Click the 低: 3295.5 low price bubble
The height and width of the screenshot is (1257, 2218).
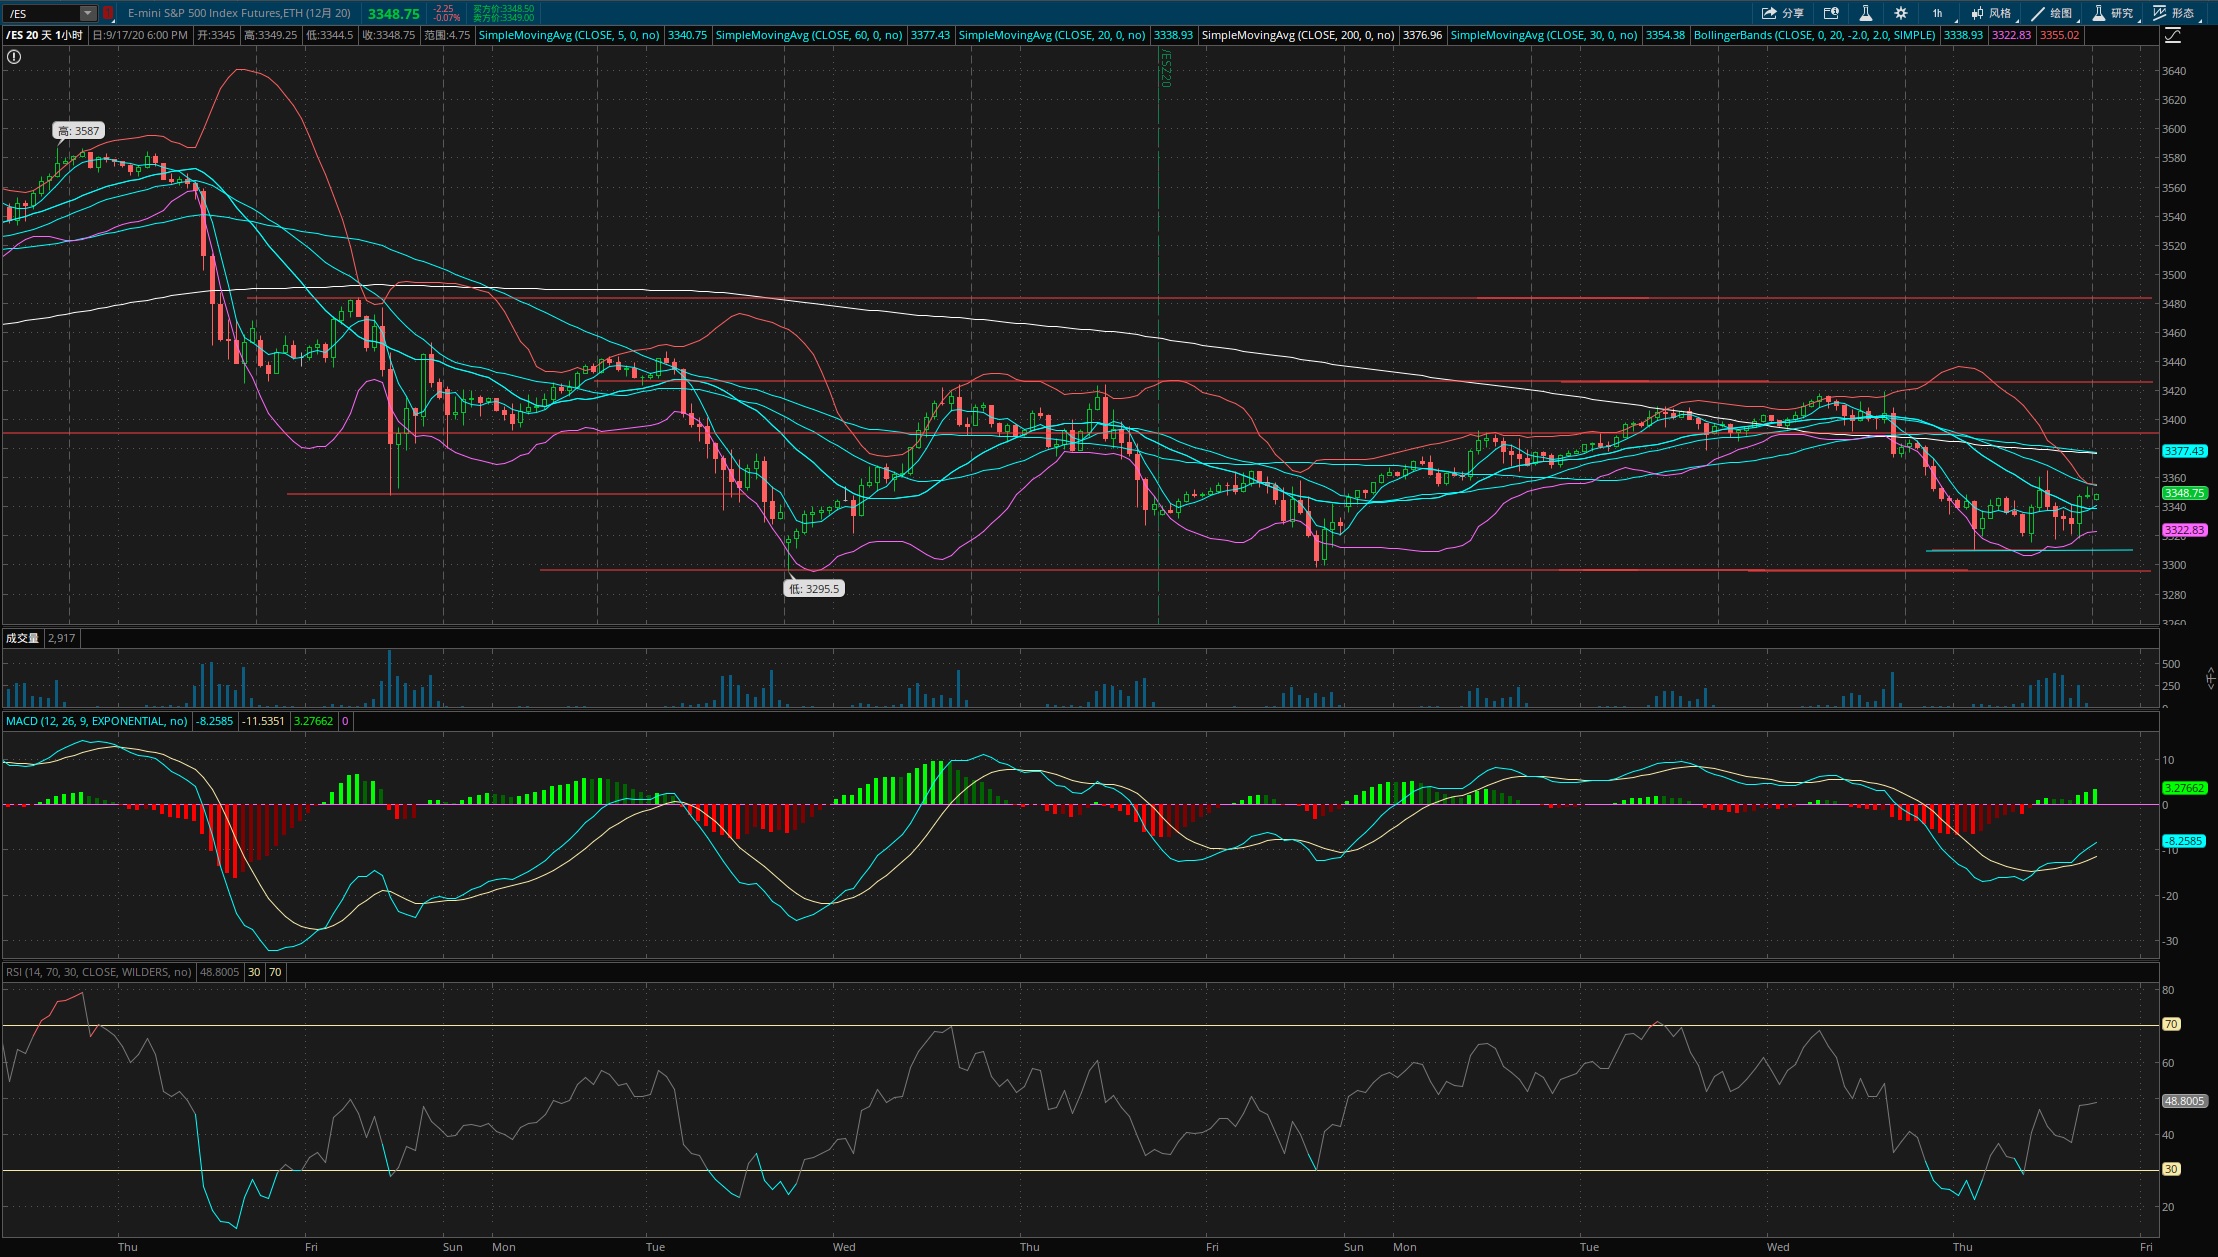(x=814, y=589)
